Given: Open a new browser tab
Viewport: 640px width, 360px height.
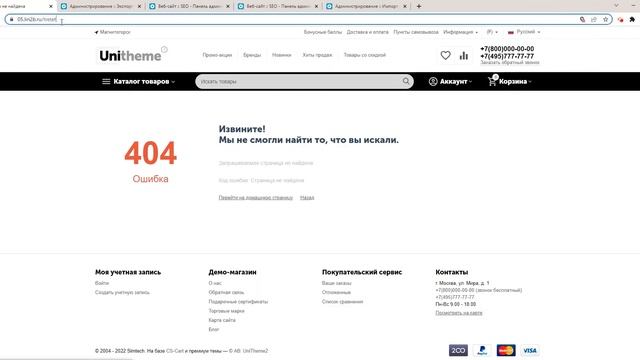Looking at the screenshot, I should [x=418, y=6].
